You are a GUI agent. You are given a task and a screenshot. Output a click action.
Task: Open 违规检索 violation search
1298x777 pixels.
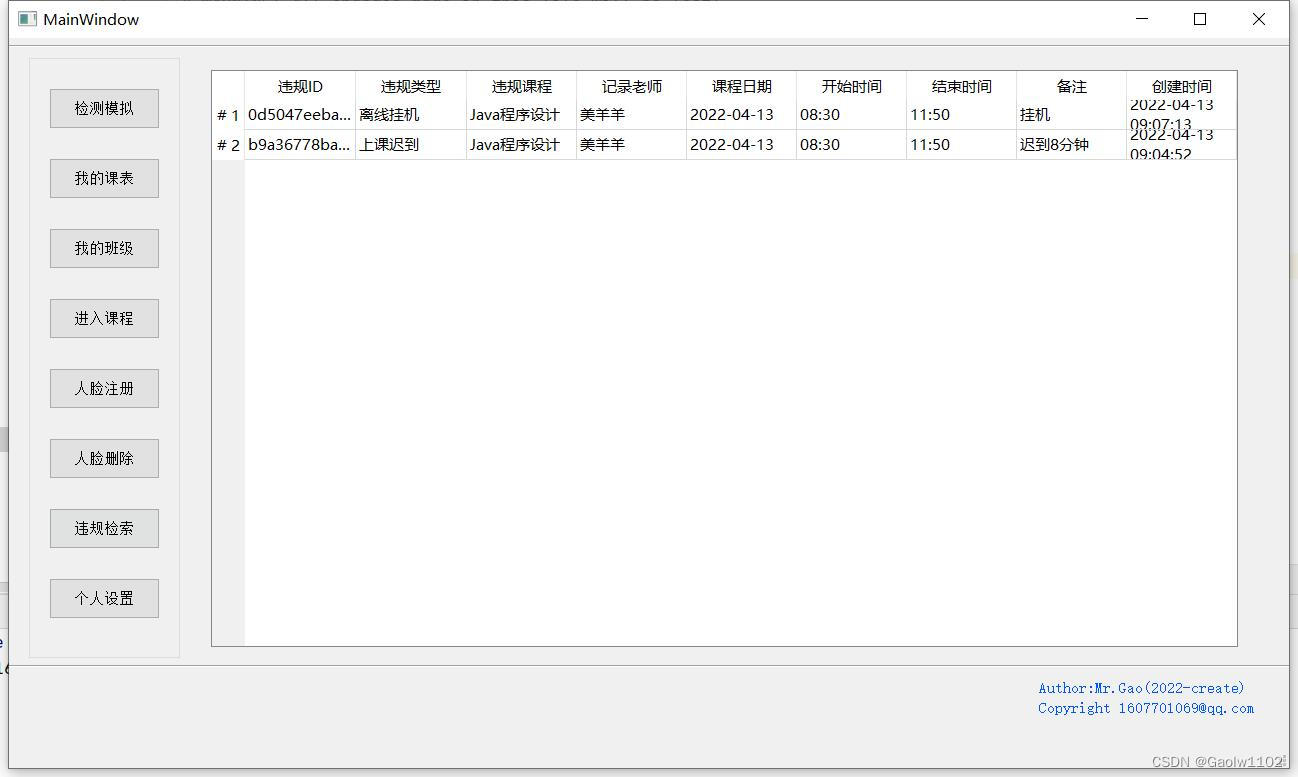point(104,528)
